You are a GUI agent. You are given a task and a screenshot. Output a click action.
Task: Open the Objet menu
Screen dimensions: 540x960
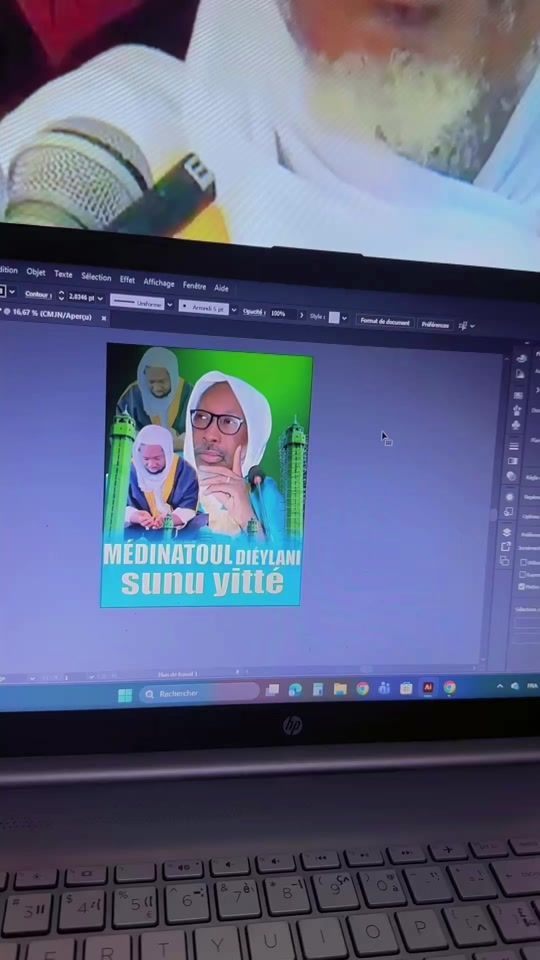click(x=36, y=272)
